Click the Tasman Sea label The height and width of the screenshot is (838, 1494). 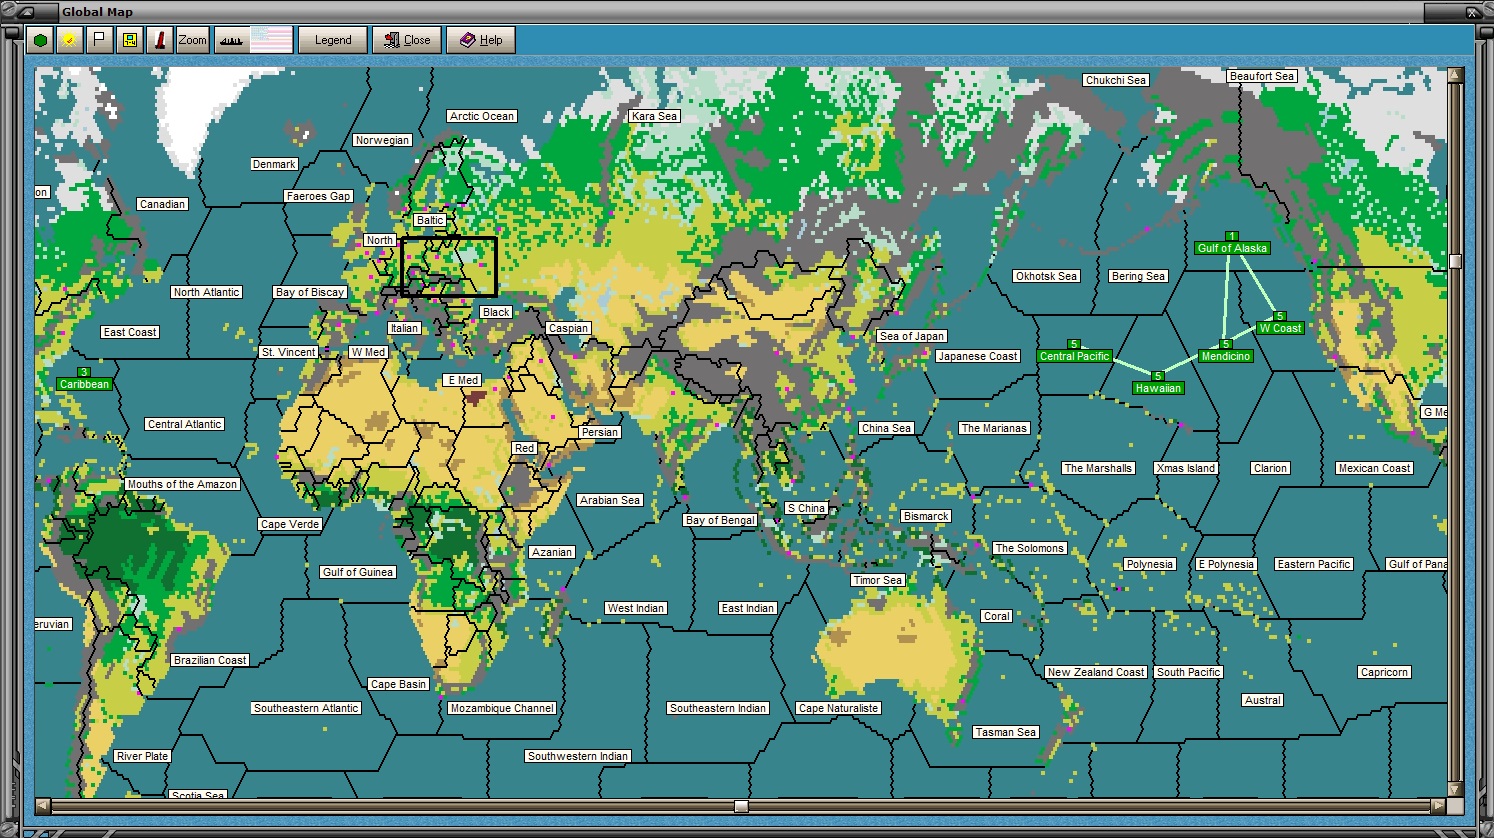(x=1006, y=732)
